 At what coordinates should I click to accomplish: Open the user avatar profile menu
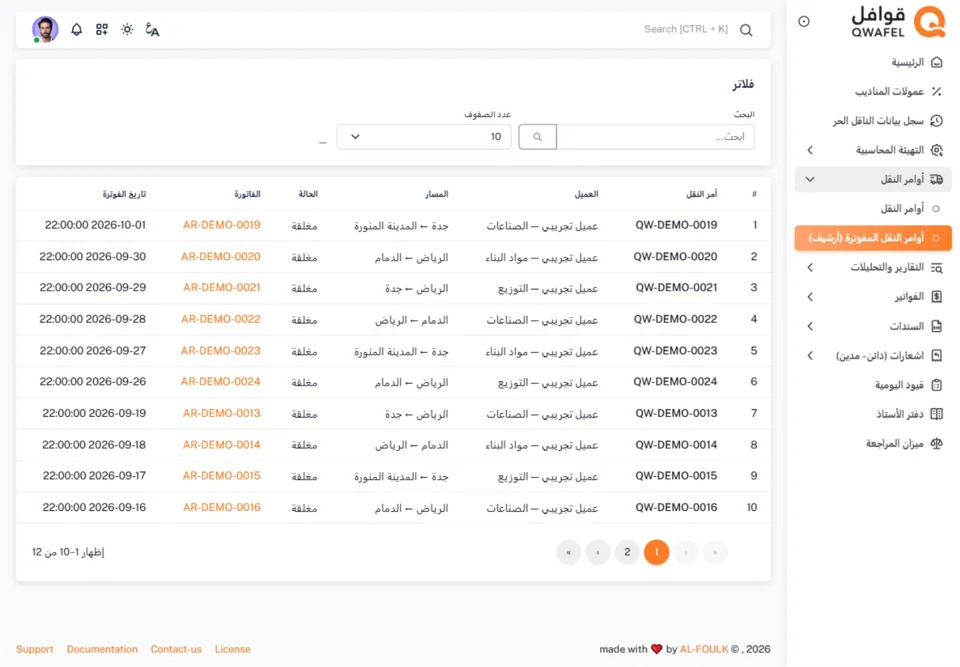[x=45, y=29]
